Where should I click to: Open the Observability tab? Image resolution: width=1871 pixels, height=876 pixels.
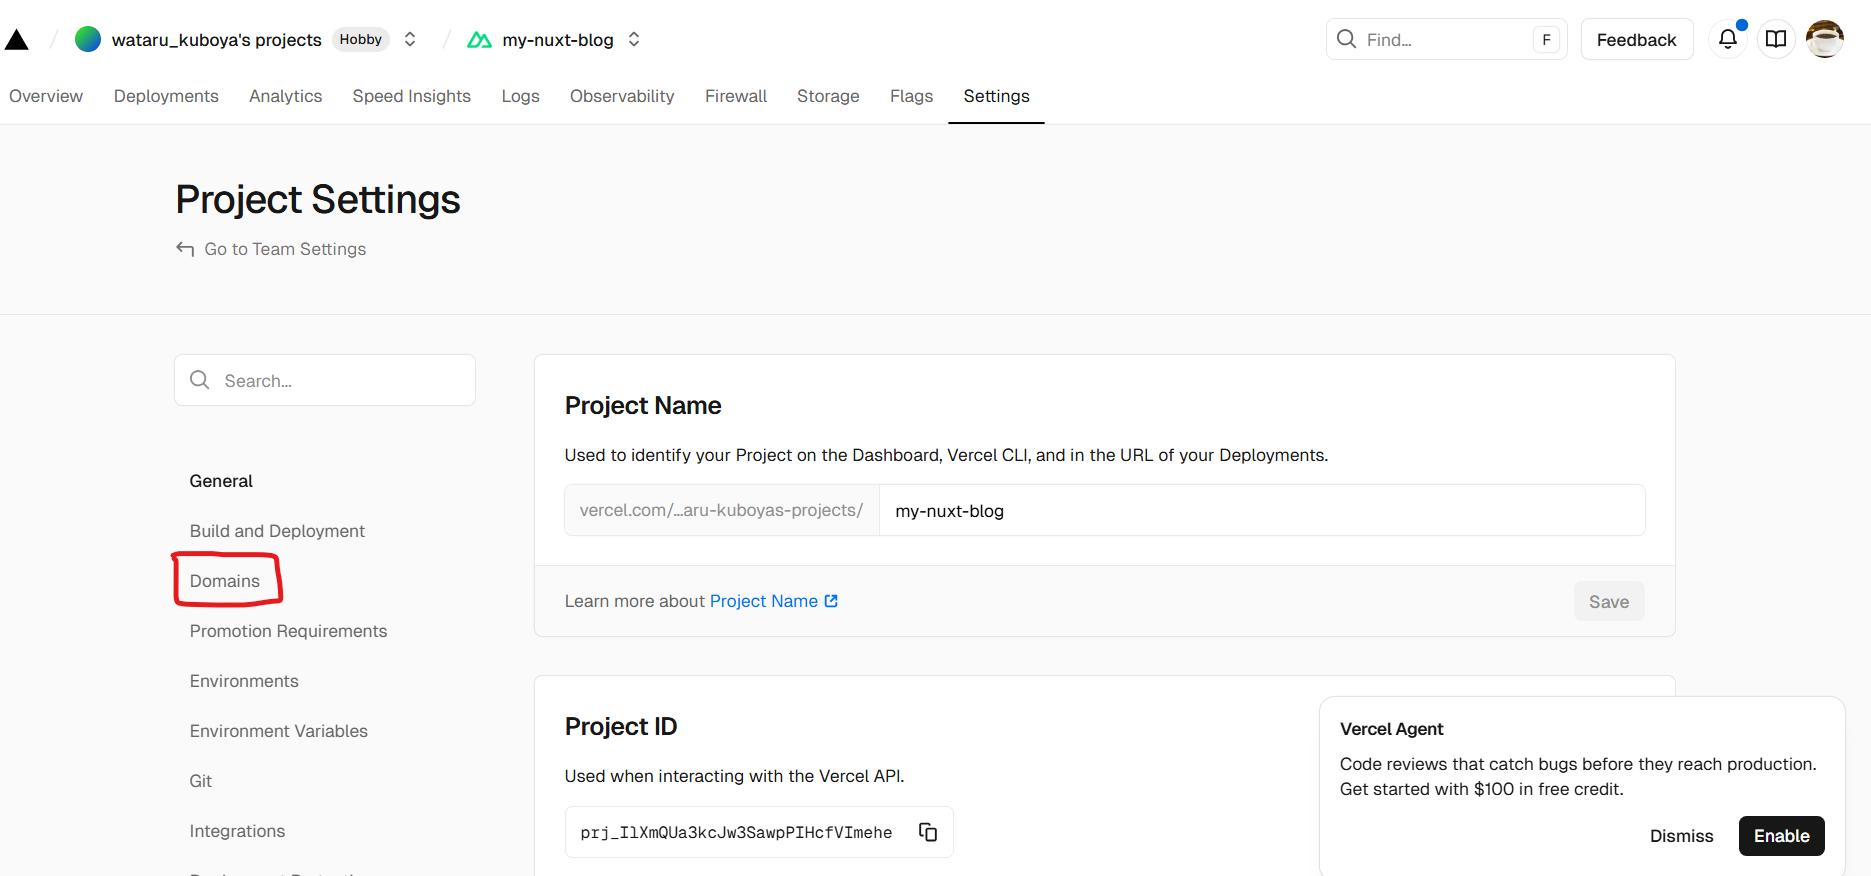[x=621, y=96]
